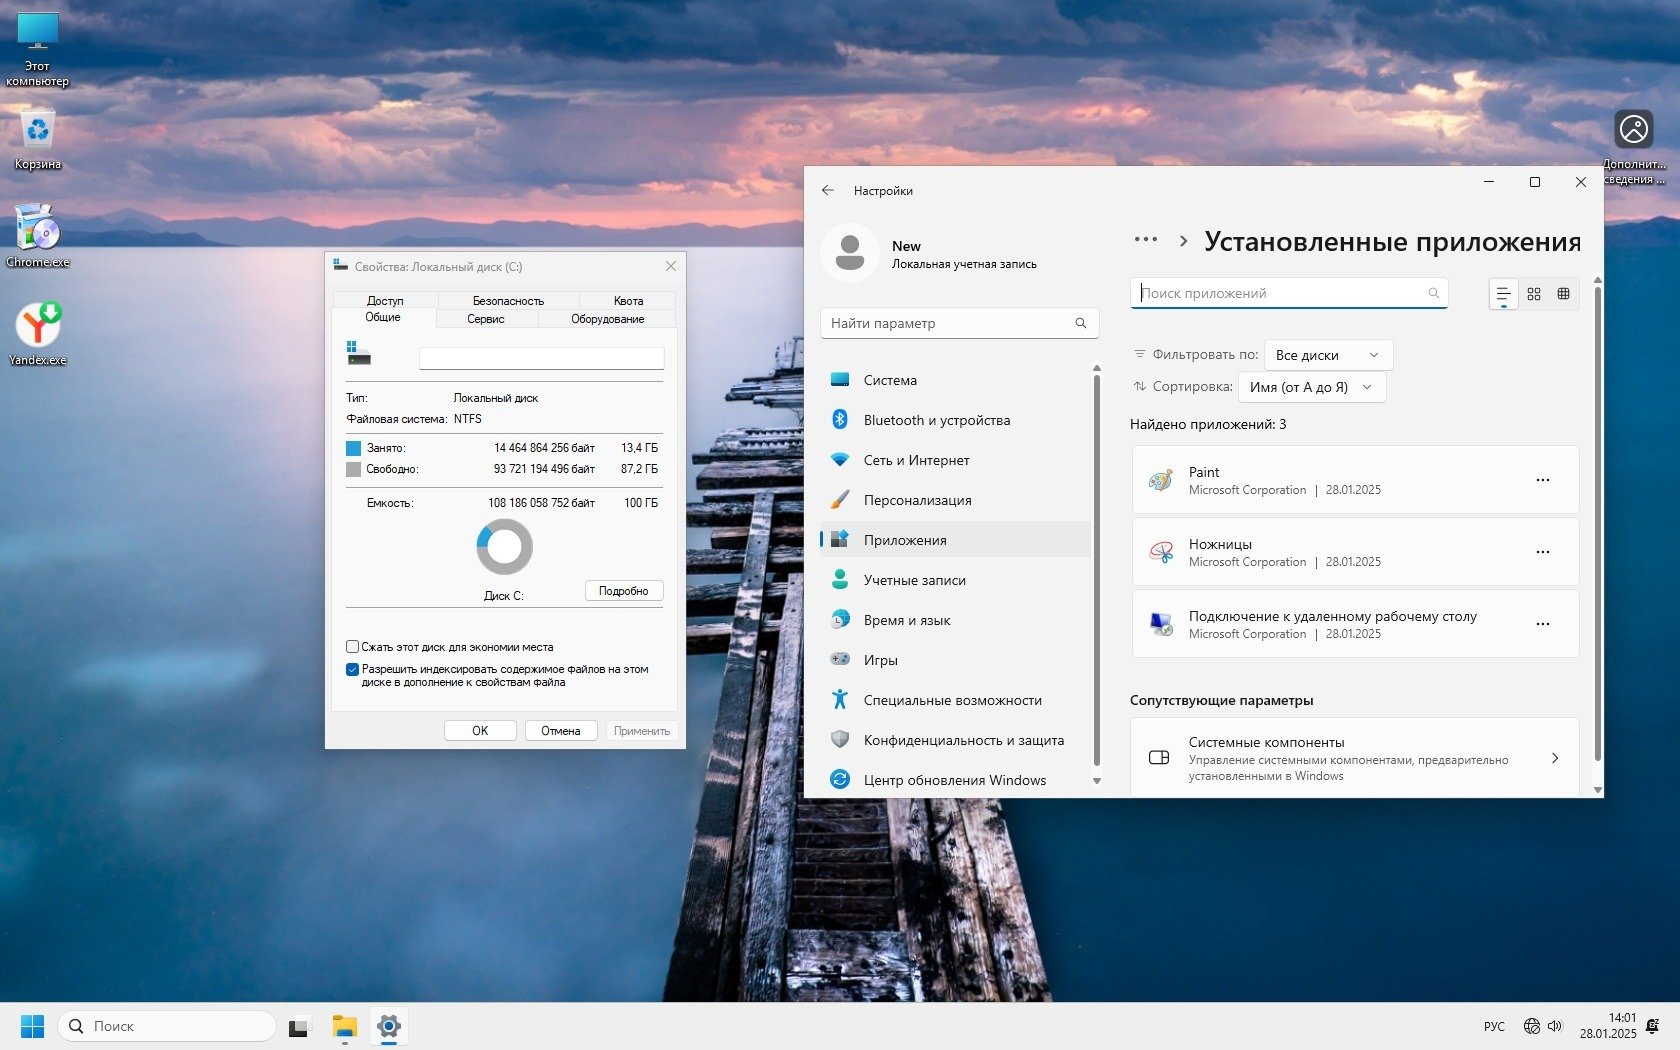Click the Task View icon on taskbar
Screen dimensions: 1680x1050
point(299,1026)
